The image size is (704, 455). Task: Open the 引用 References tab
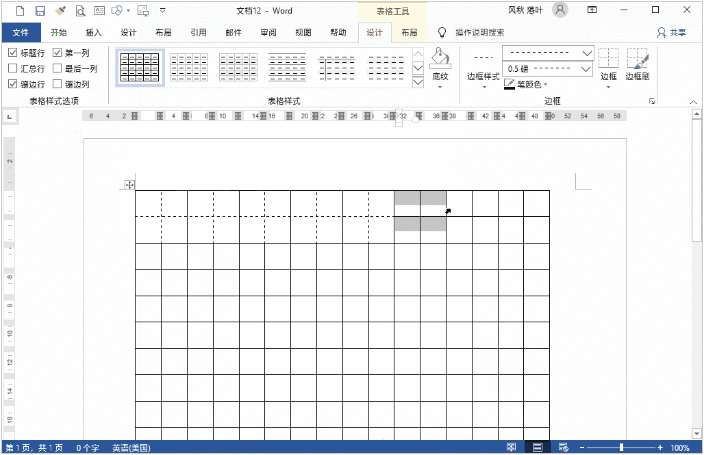198,32
